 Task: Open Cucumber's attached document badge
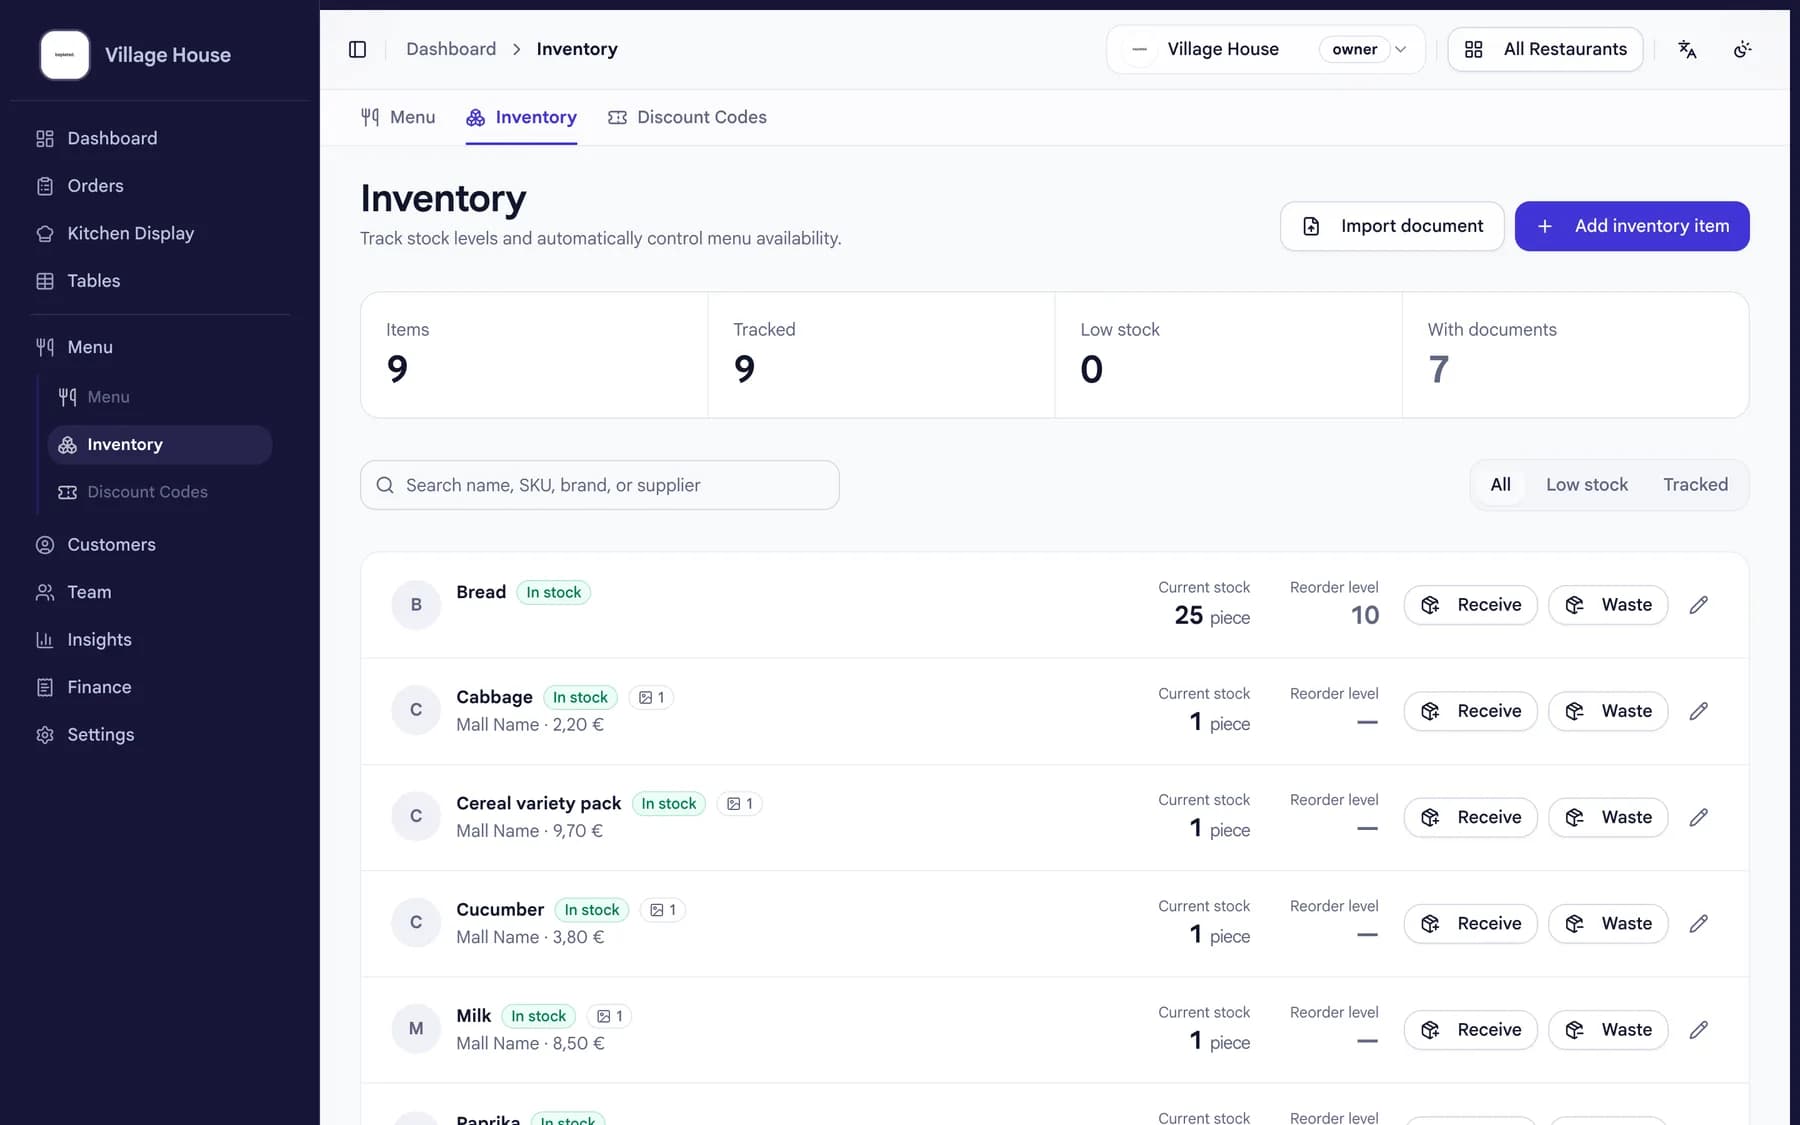click(x=663, y=910)
